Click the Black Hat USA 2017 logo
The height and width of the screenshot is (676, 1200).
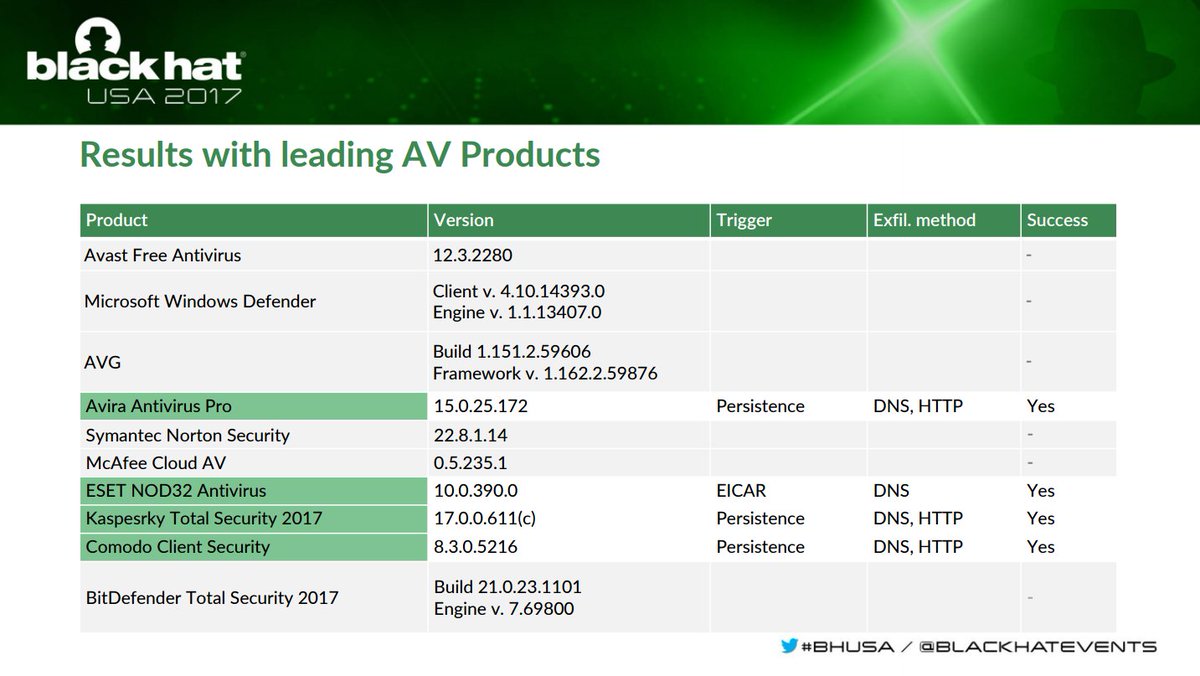coord(135,63)
